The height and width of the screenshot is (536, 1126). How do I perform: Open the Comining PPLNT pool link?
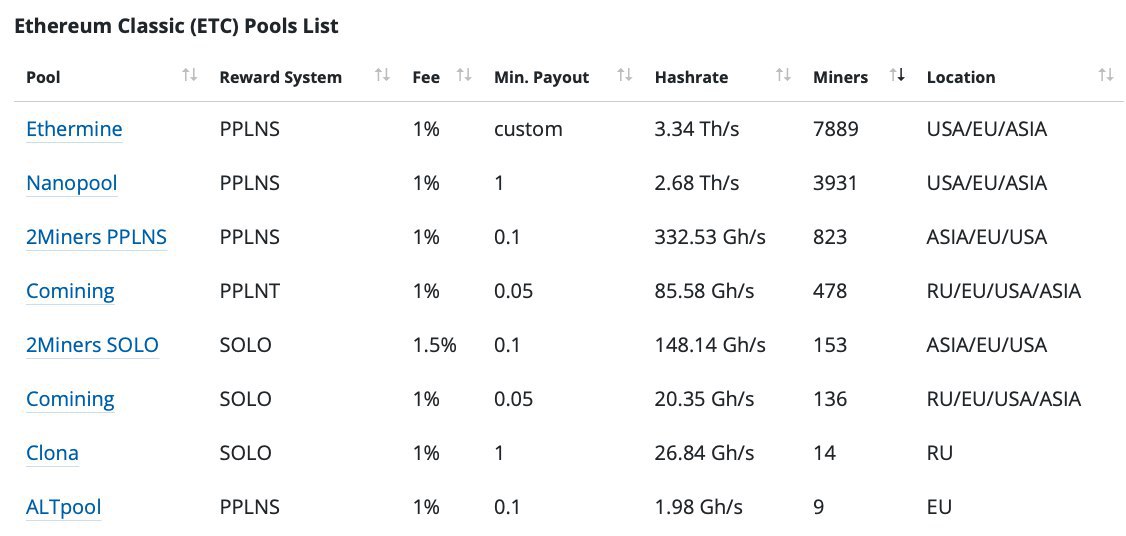70,291
